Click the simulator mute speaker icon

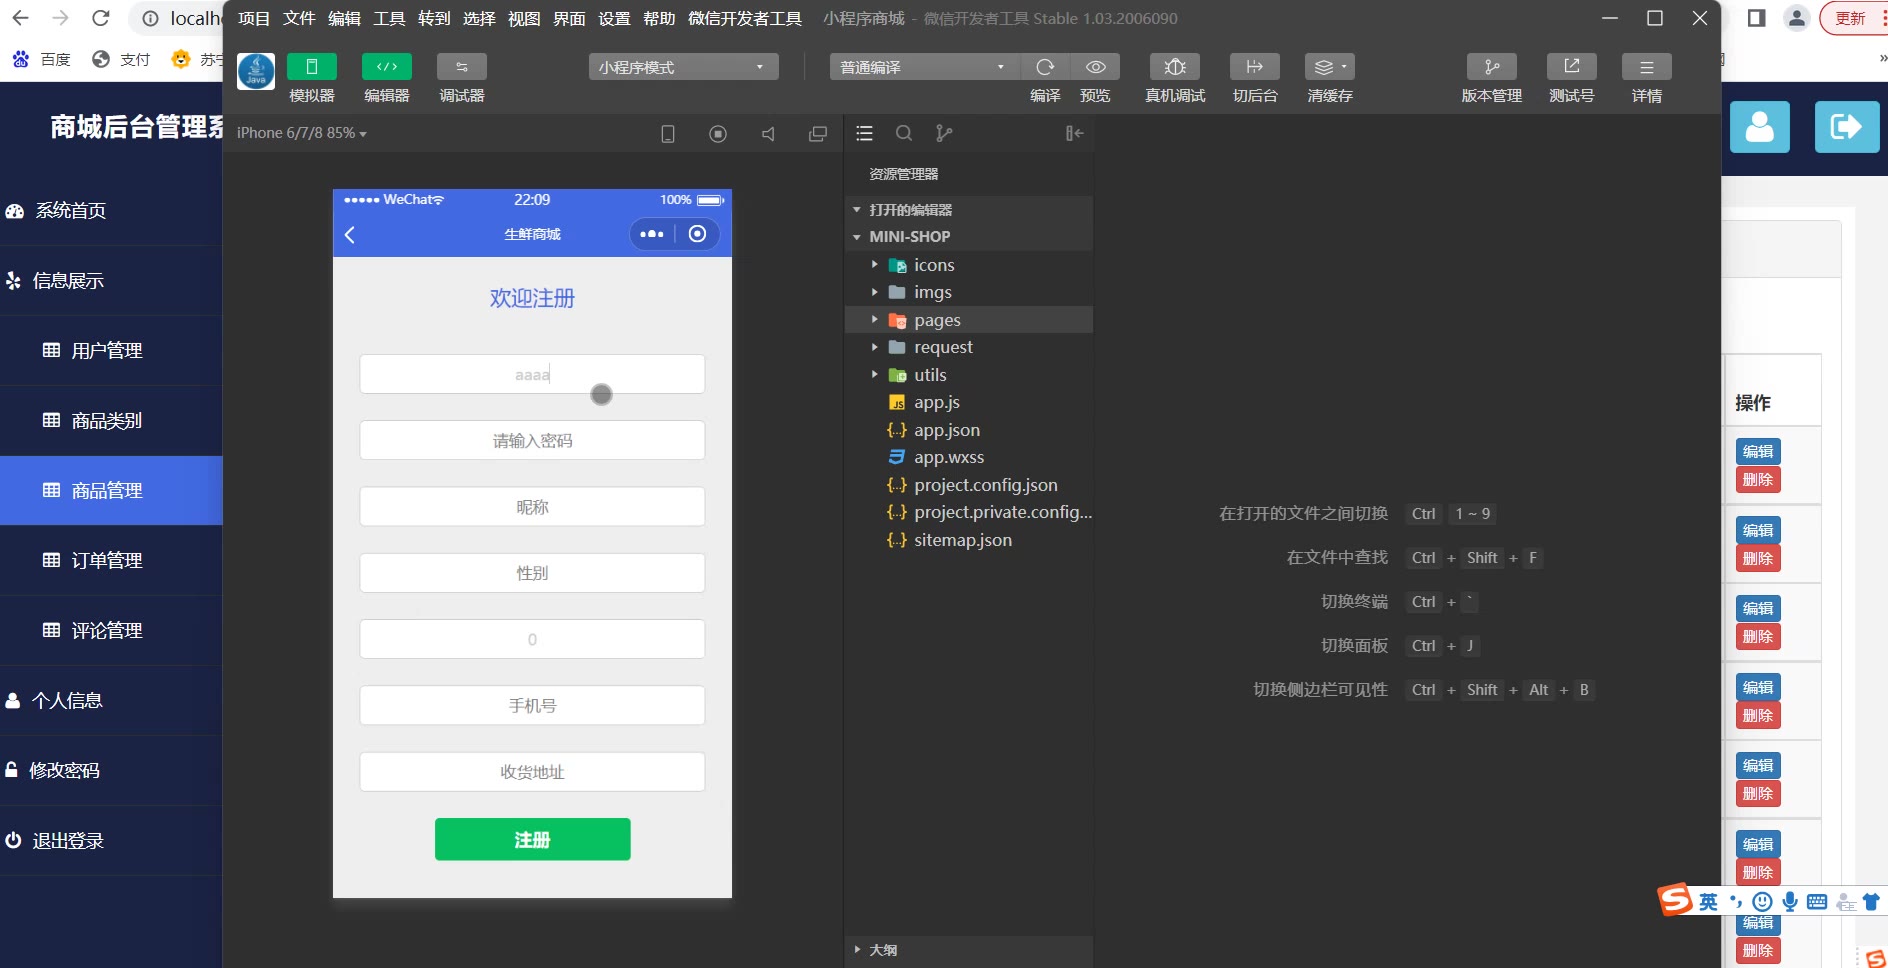768,134
